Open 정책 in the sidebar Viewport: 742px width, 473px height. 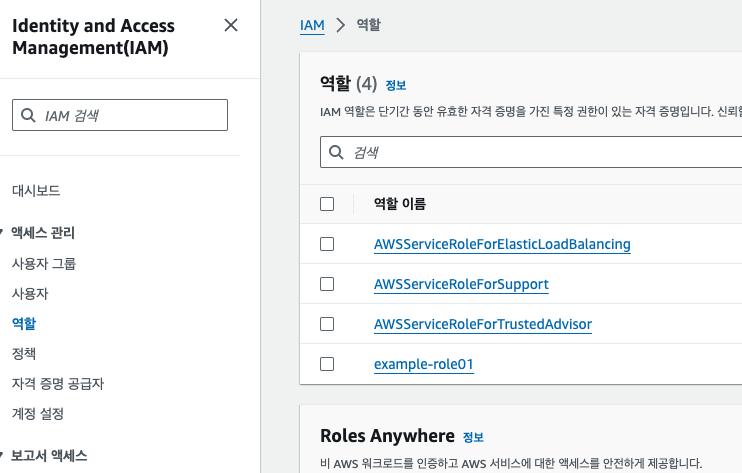pyautogui.click(x=24, y=354)
